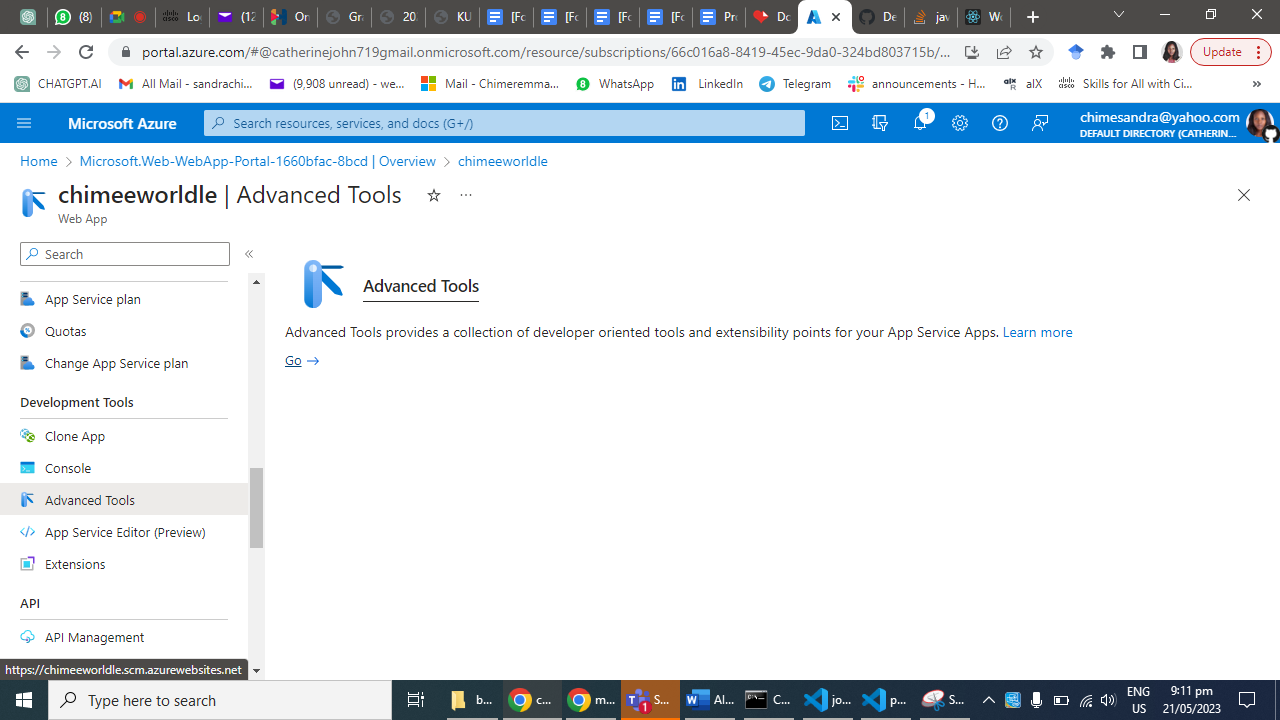Open the Directories and subscriptions filter

coord(880,123)
